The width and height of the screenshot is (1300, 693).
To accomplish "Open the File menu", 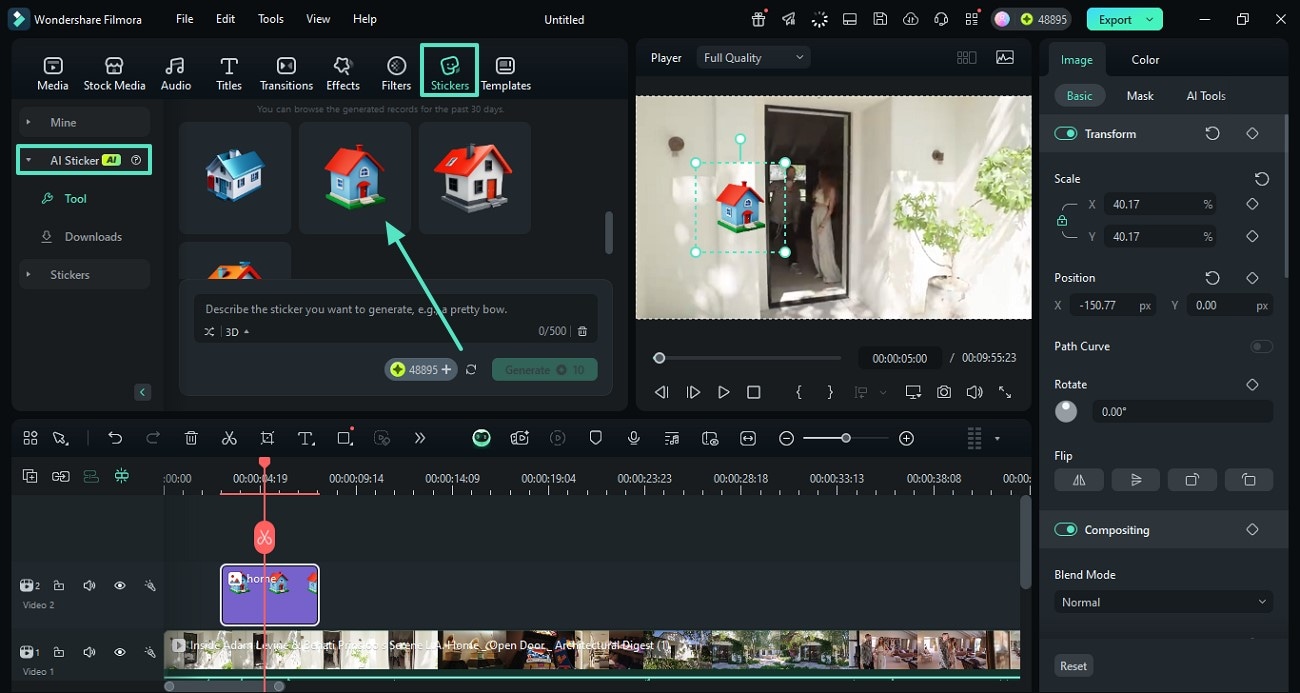I will tap(185, 19).
